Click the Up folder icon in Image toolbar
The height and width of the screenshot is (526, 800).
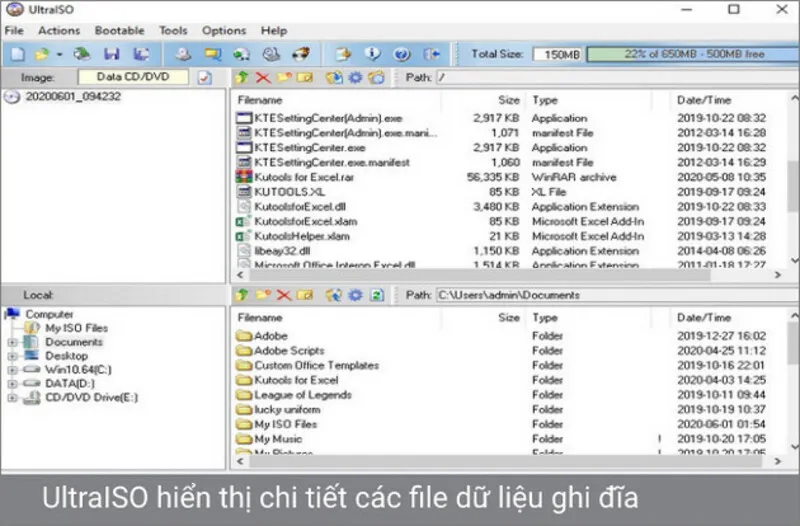242,78
